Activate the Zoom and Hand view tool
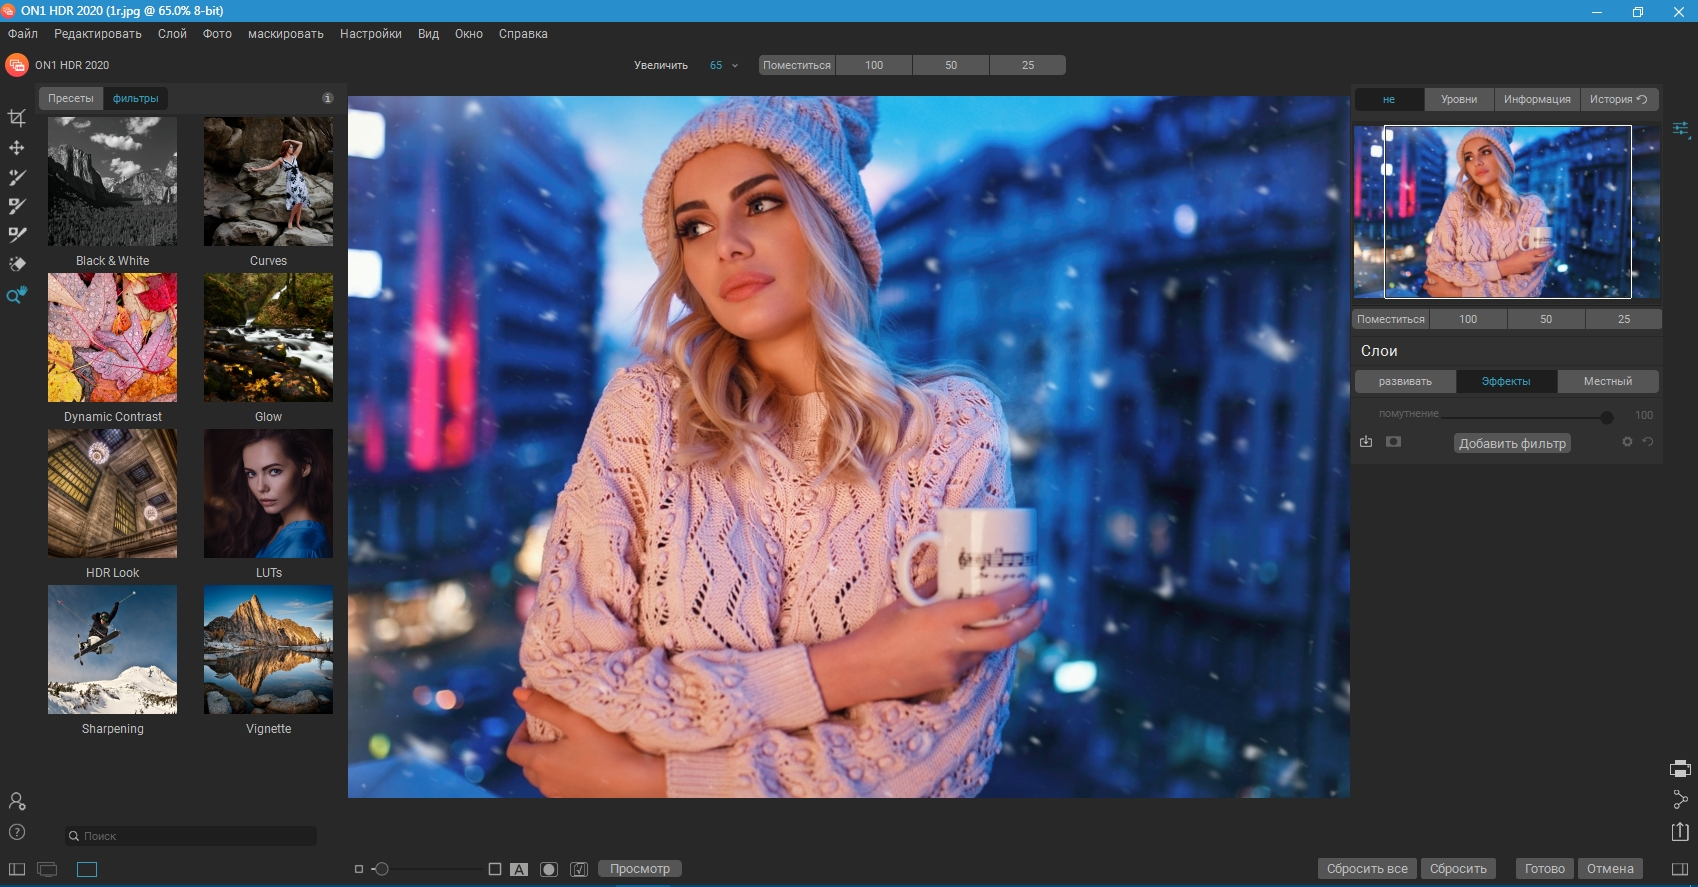This screenshot has height=887, width=1698. coord(17,295)
